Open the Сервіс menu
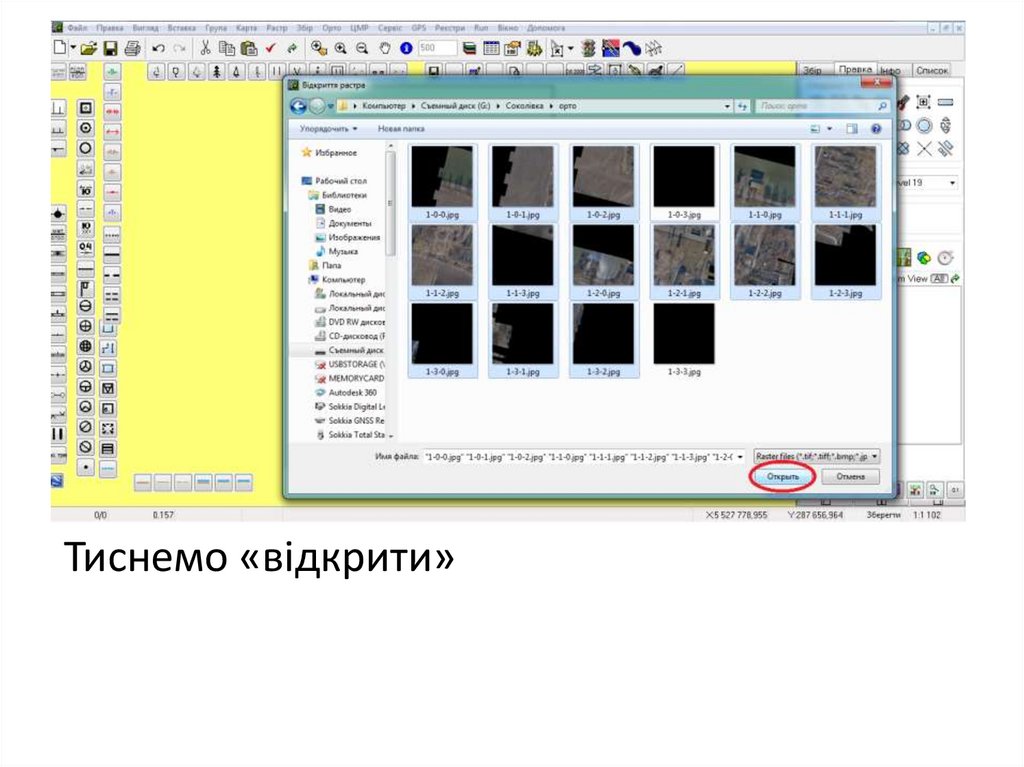Image resolution: width=1024 pixels, height=767 pixels. pyautogui.click(x=390, y=28)
